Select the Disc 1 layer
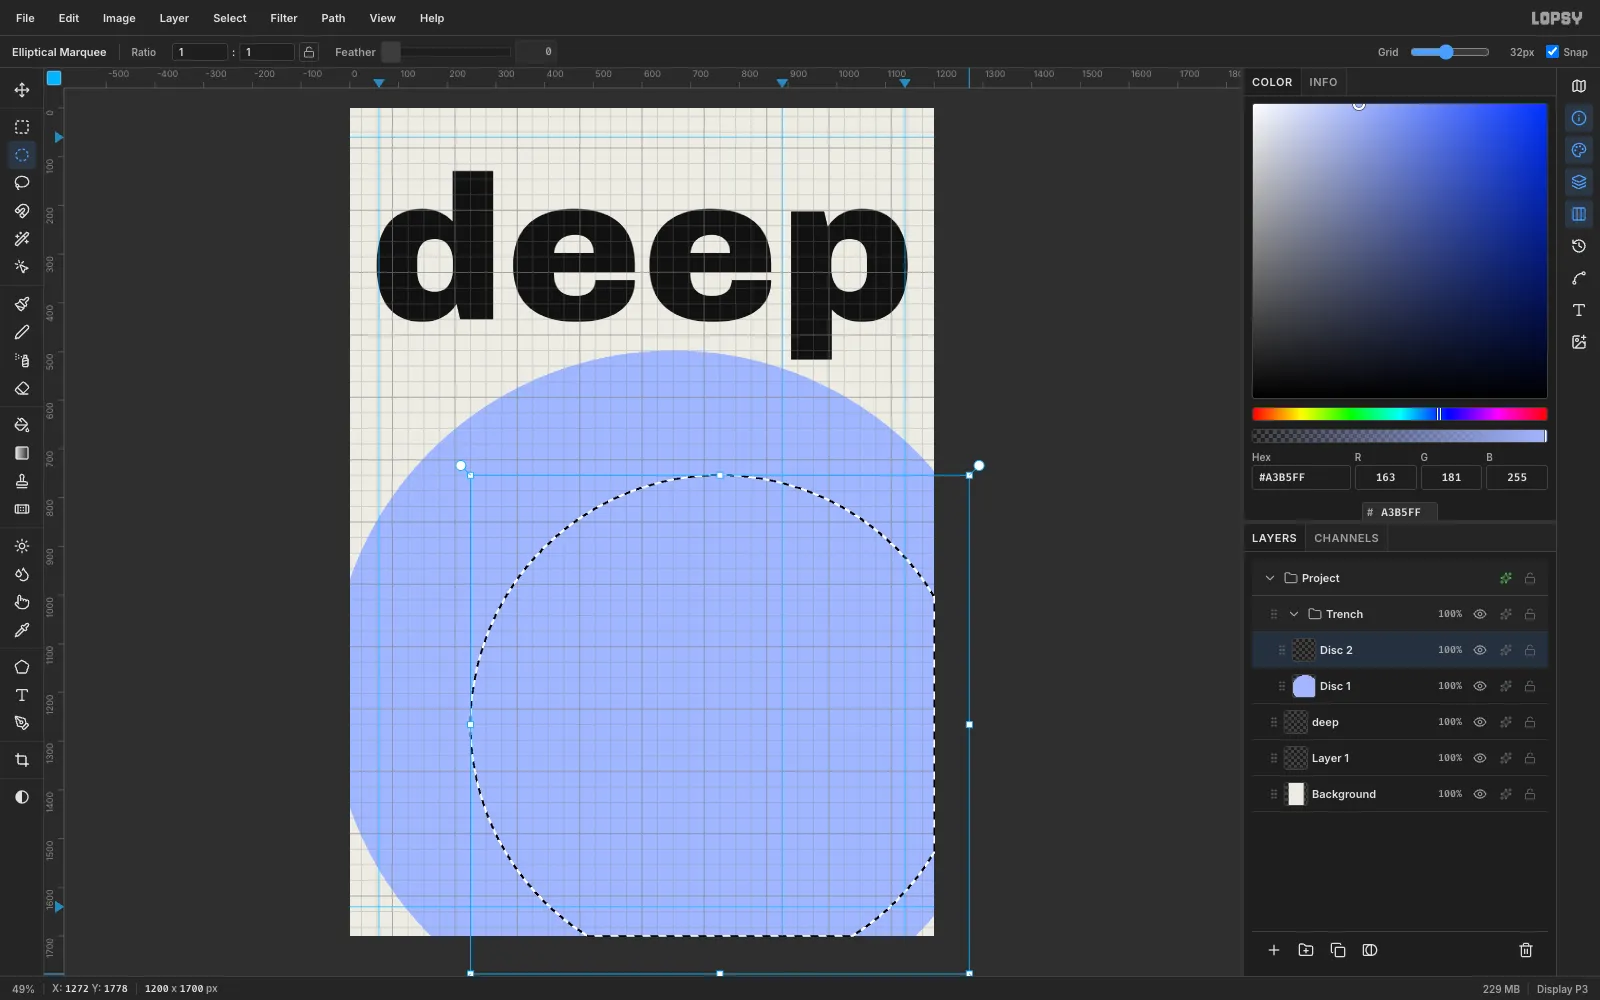The height and width of the screenshot is (1000, 1600). click(1400, 686)
